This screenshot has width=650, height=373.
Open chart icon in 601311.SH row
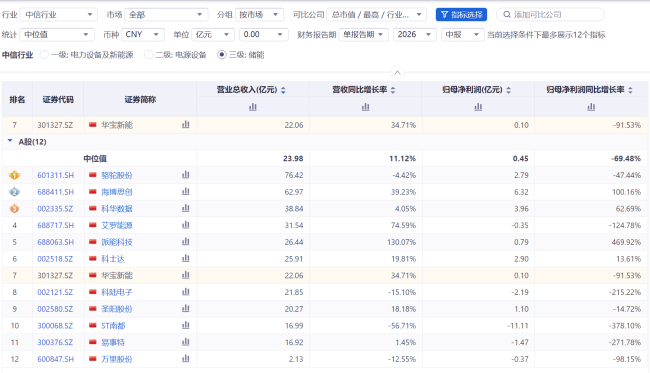click(186, 175)
